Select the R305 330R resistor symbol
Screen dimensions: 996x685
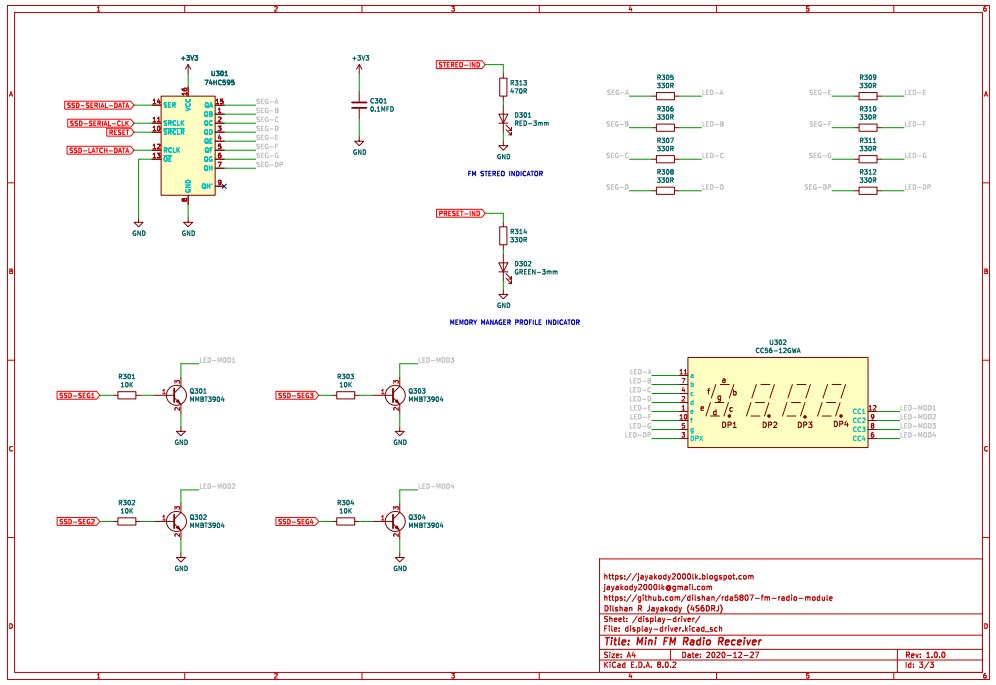pos(665,96)
